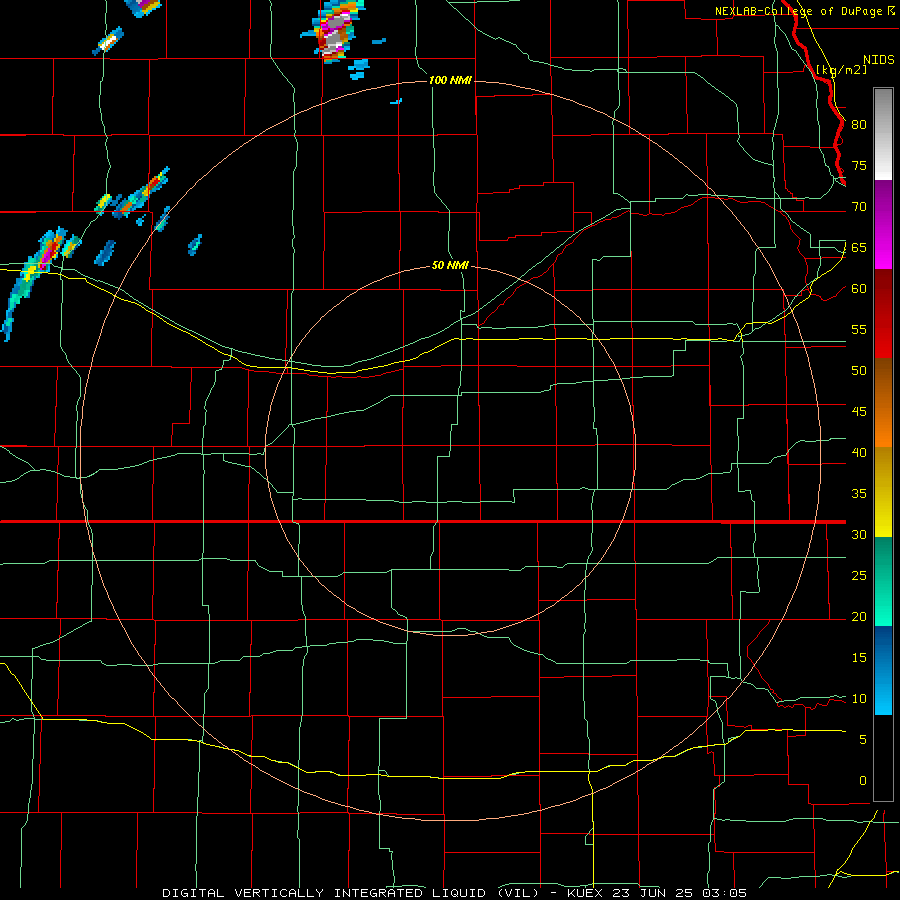Click the 55 value on the color scale
The height and width of the screenshot is (900, 900).
pyautogui.click(x=859, y=329)
